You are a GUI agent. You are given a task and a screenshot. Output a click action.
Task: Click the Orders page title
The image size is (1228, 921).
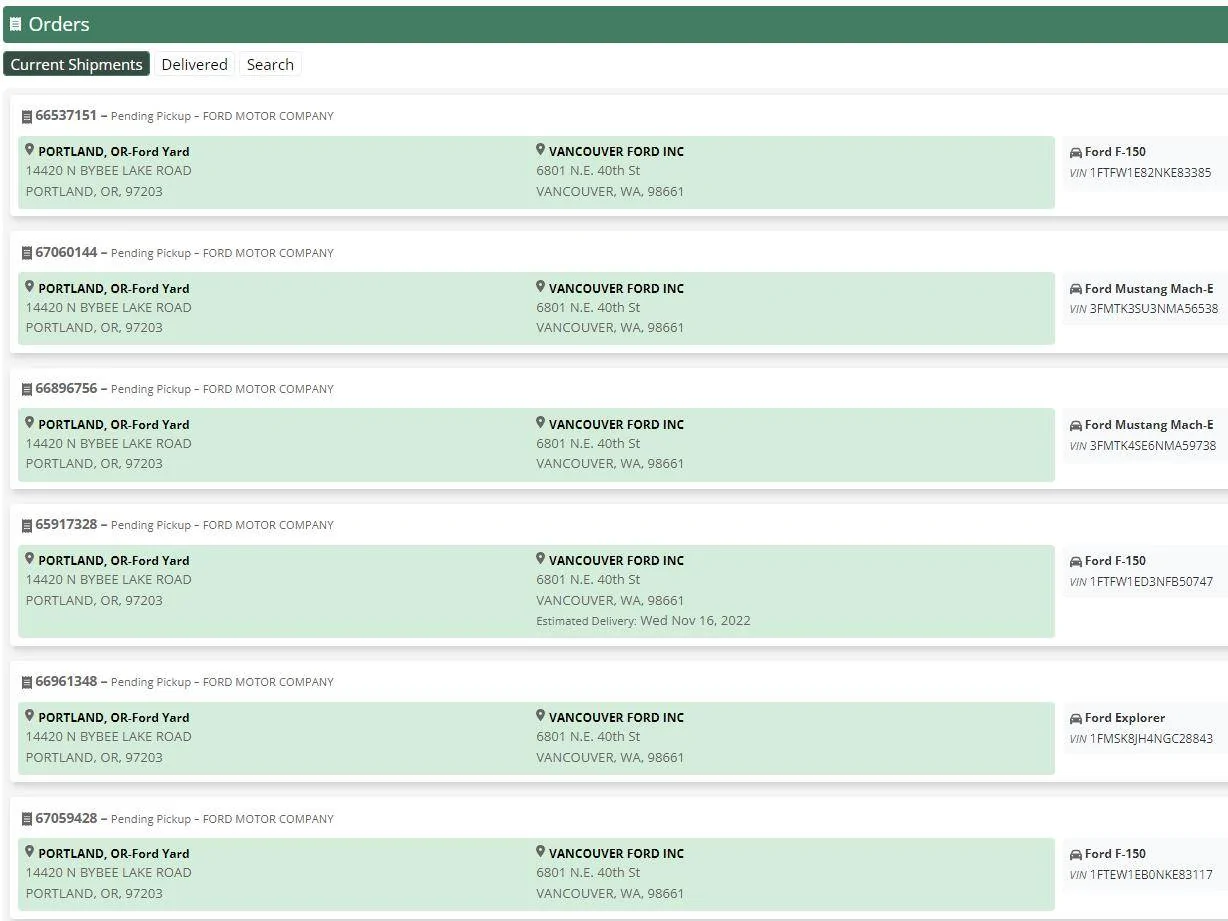tap(59, 24)
